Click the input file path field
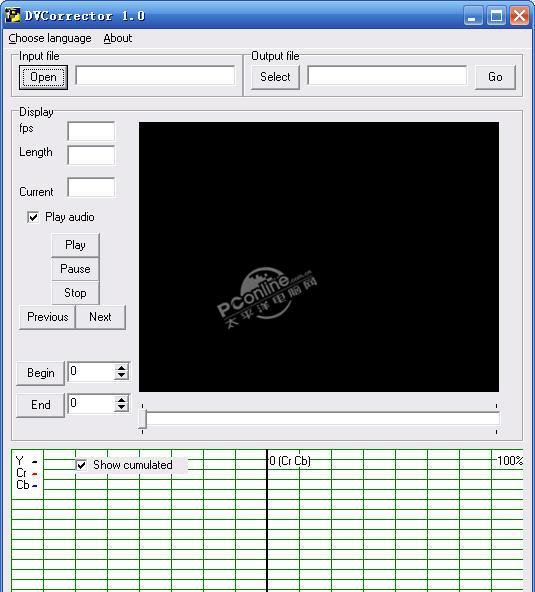Viewport: 535px width, 592px height. click(155, 76)
